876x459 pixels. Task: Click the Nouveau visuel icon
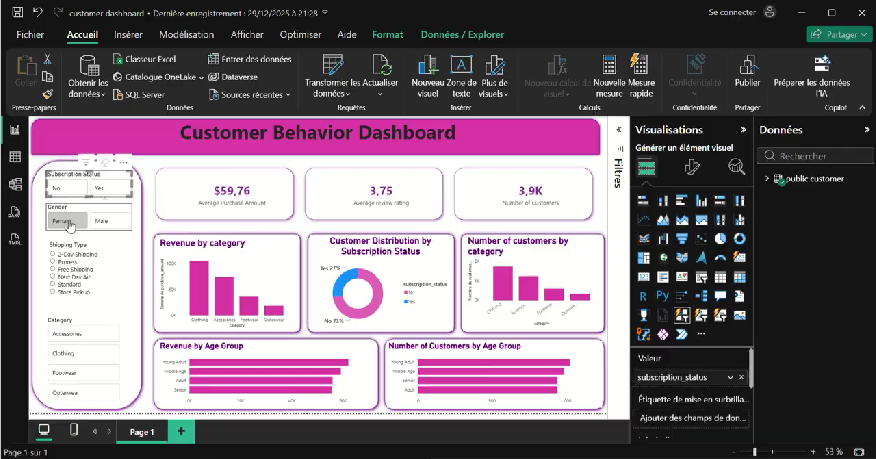coord(427,65)
